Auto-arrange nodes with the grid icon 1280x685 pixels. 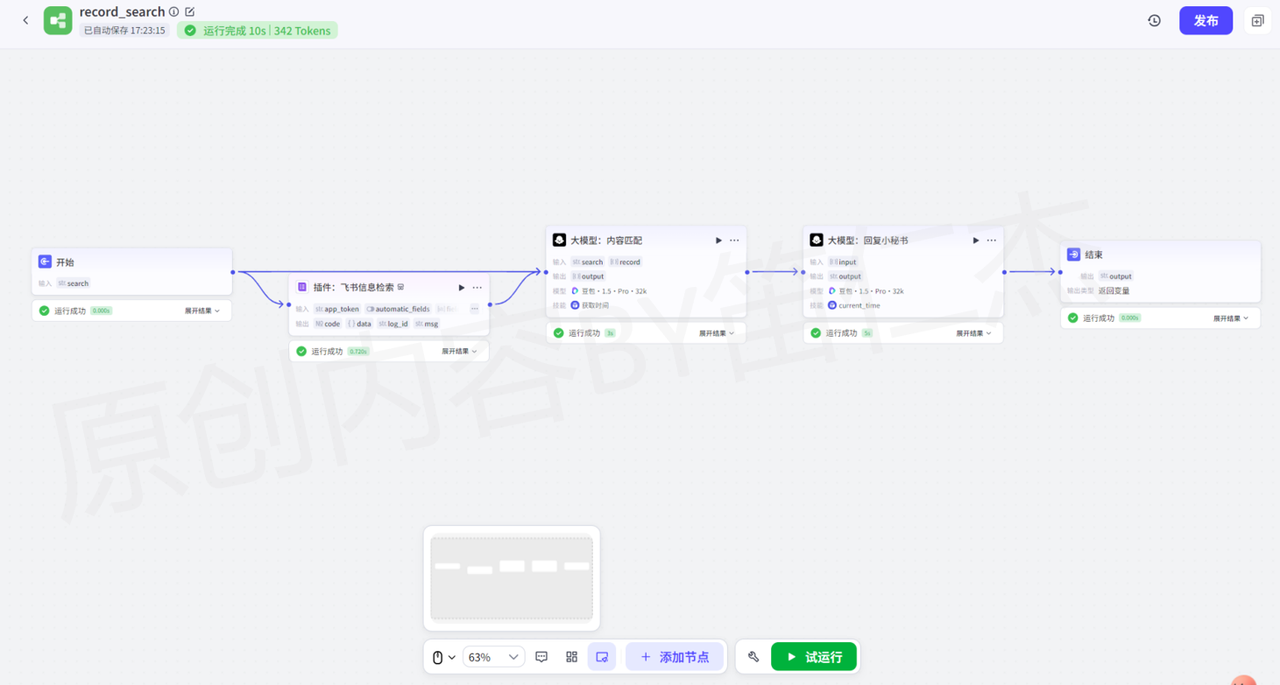pyautogui.click(x=572, y=657)
